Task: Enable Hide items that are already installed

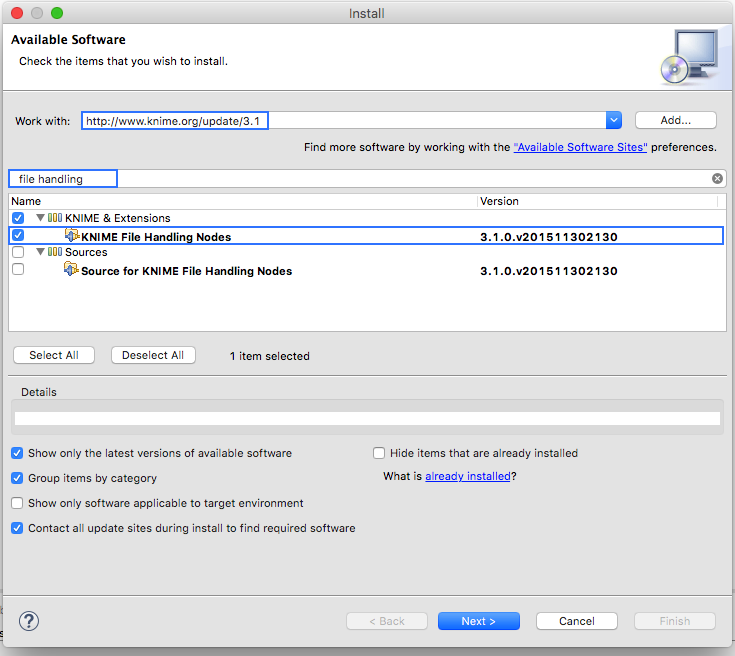Action: pyautogui.click(x=379, y=453)
